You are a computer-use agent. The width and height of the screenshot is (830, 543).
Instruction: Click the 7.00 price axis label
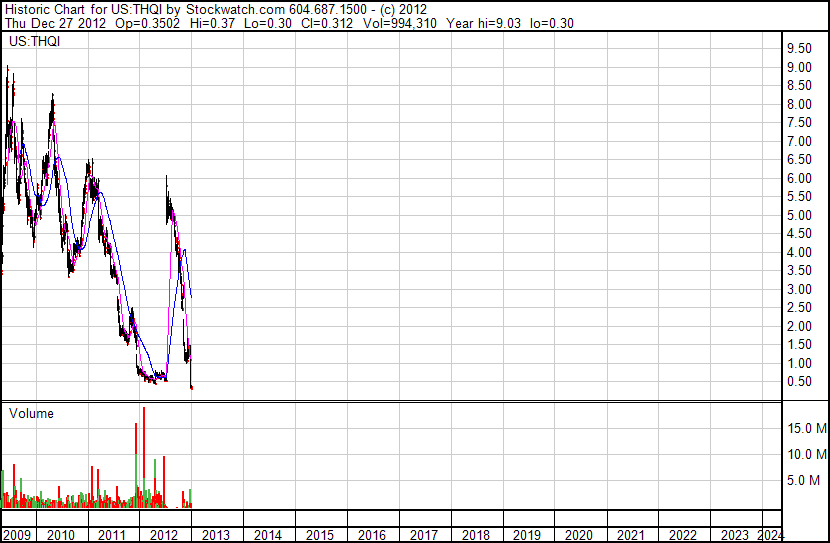click(799, 141)
